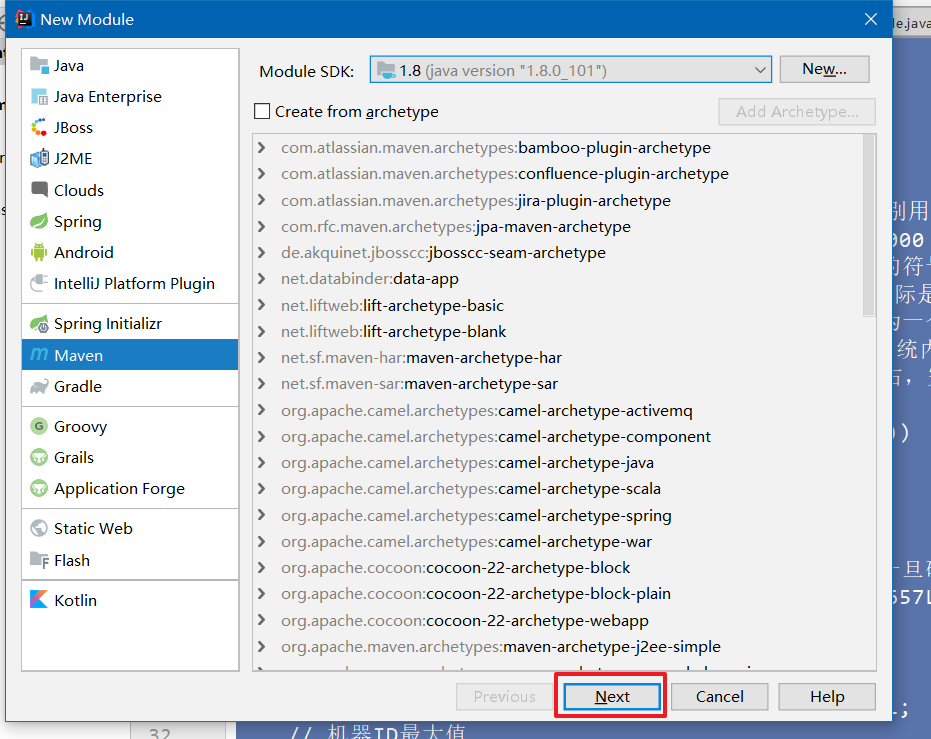Enable Create from archetype checkbox
This screenshot has height=739, width=931.
(262, 112)
